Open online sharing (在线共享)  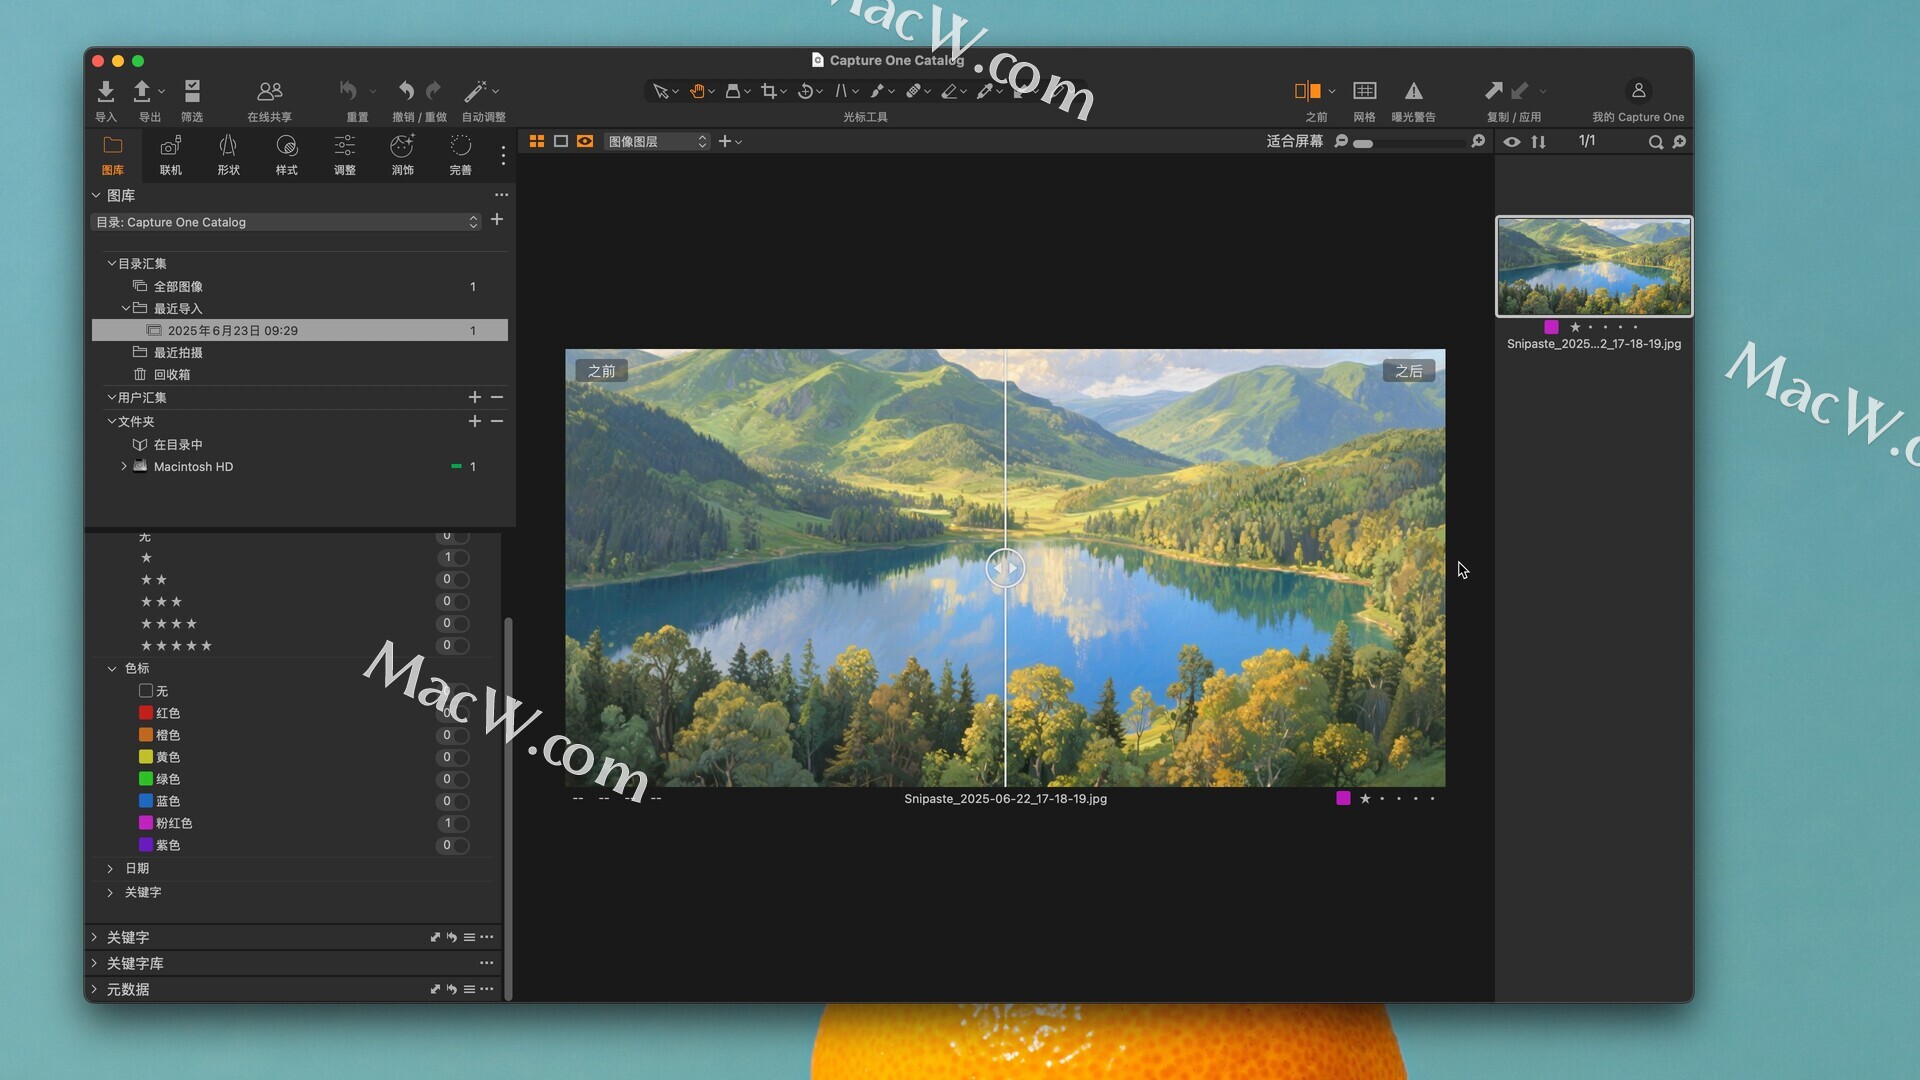tap(269, 91)
